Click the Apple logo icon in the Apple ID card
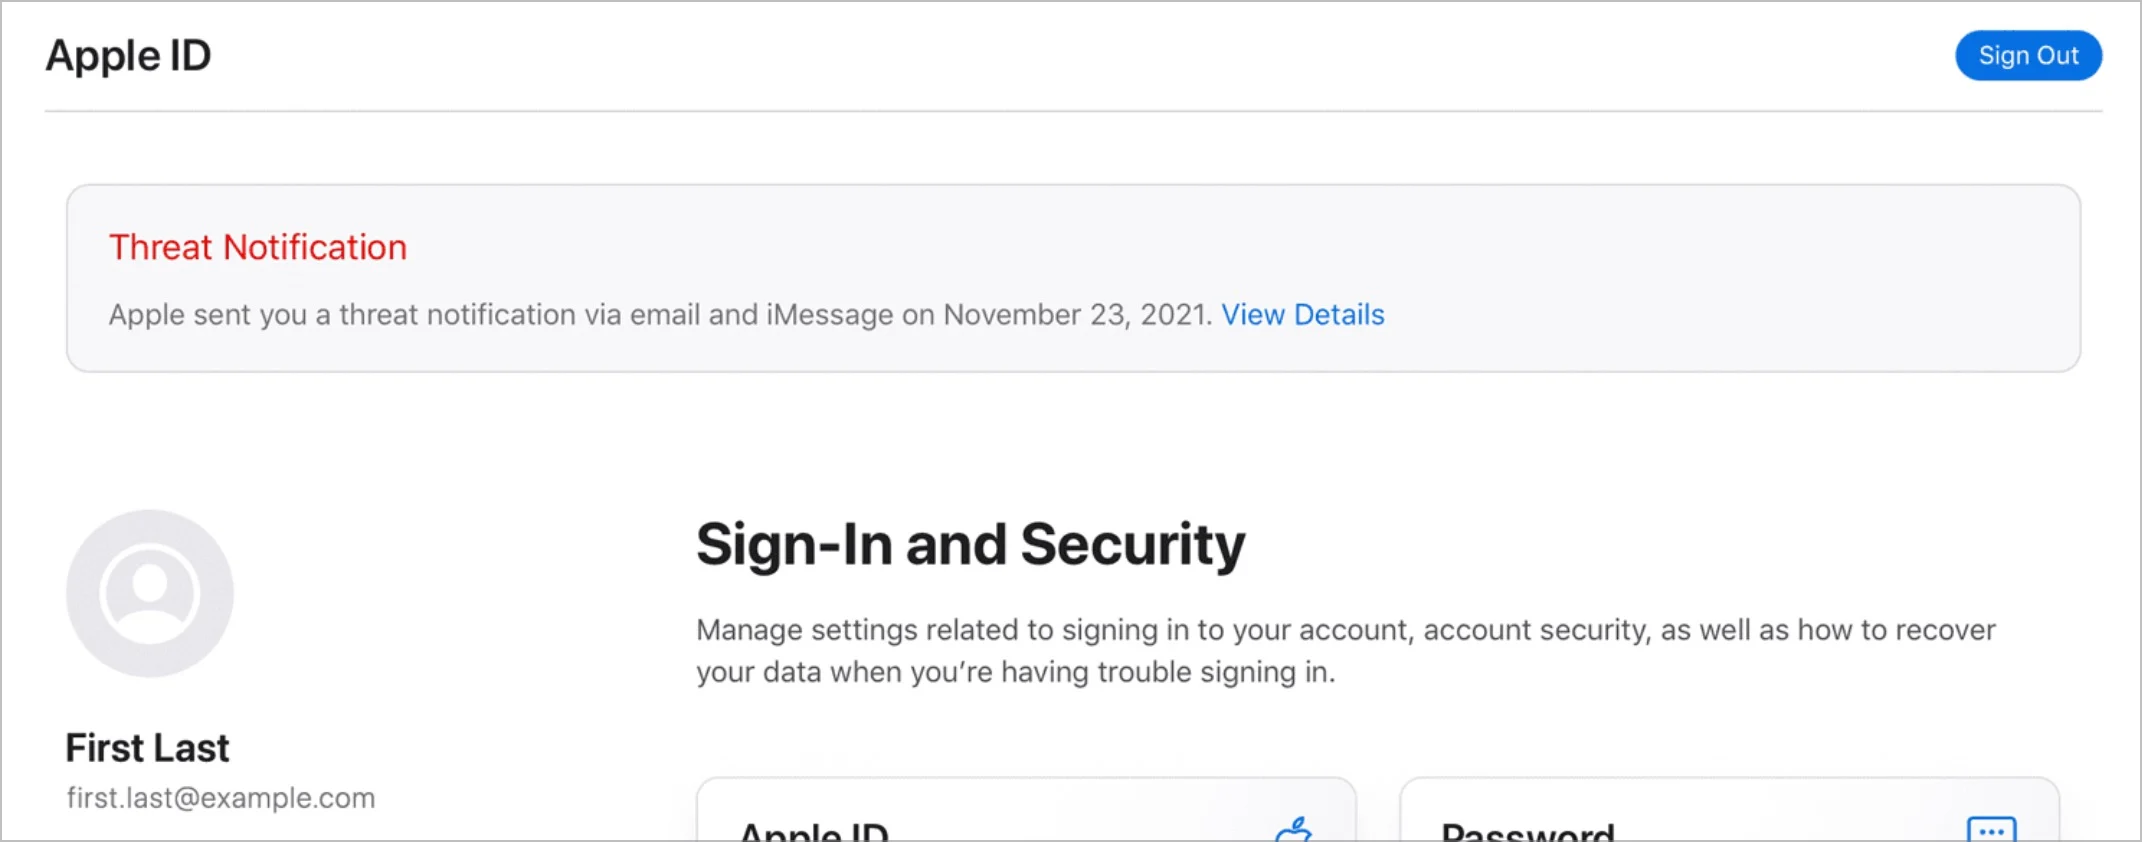The image size is (2142, 842). 1294,830
